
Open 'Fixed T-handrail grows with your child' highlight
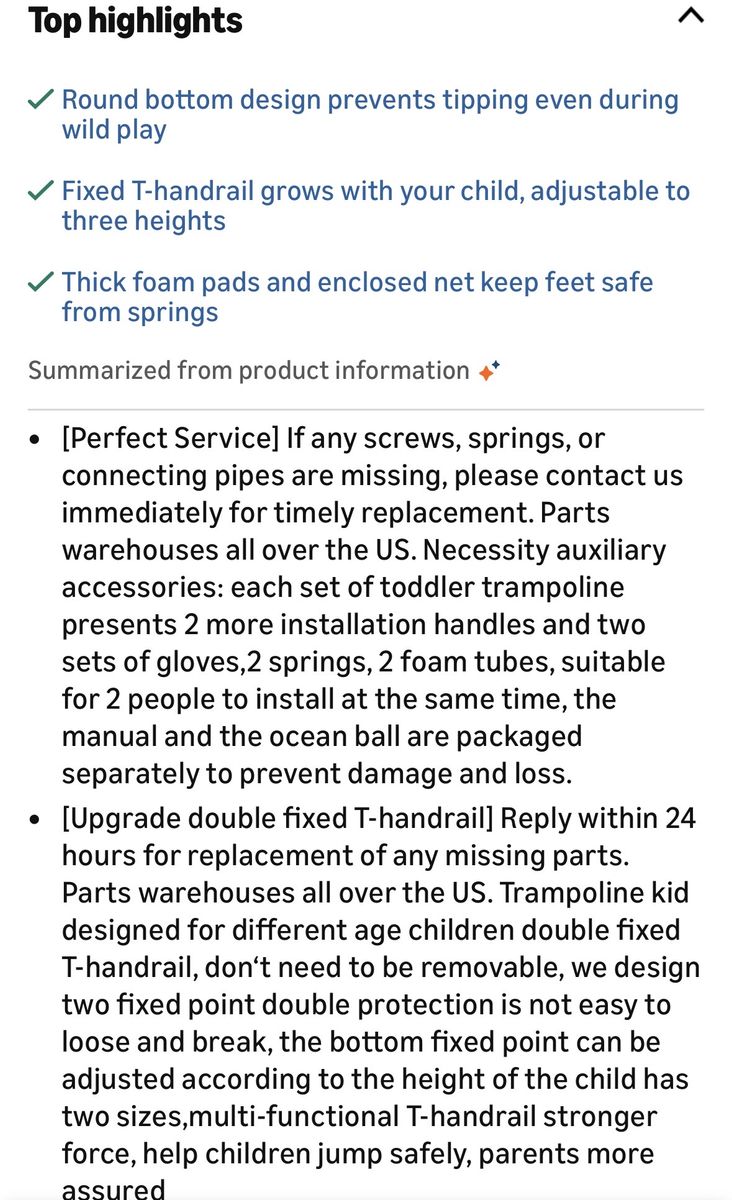pos(376,205)
